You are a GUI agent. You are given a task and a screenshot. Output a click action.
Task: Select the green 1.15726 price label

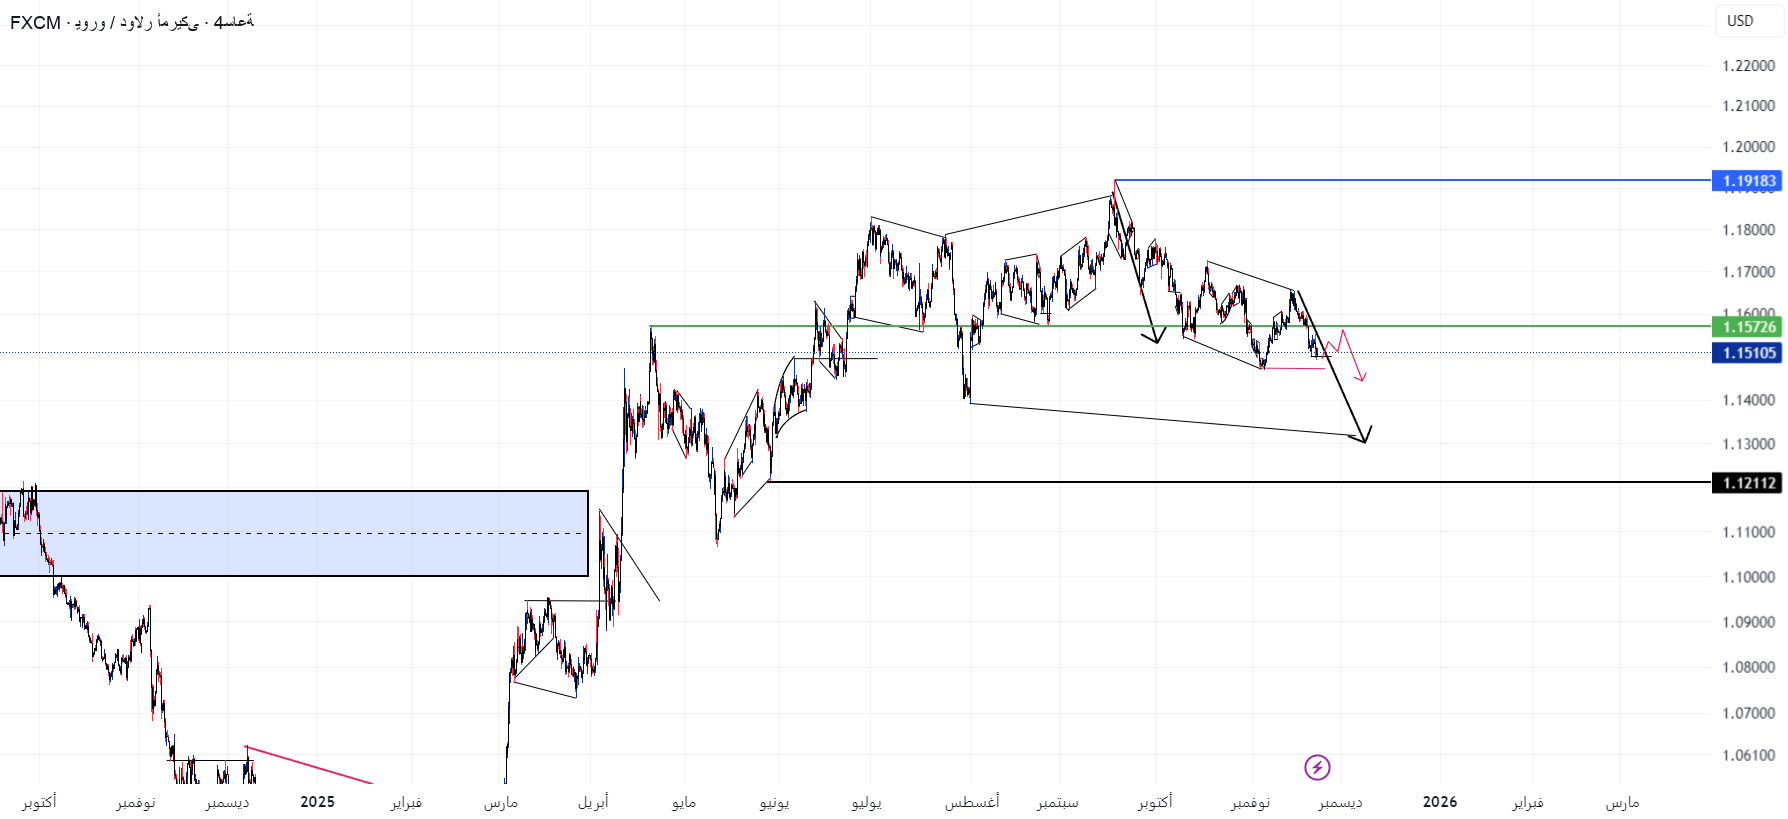(x=1748, y=327)
